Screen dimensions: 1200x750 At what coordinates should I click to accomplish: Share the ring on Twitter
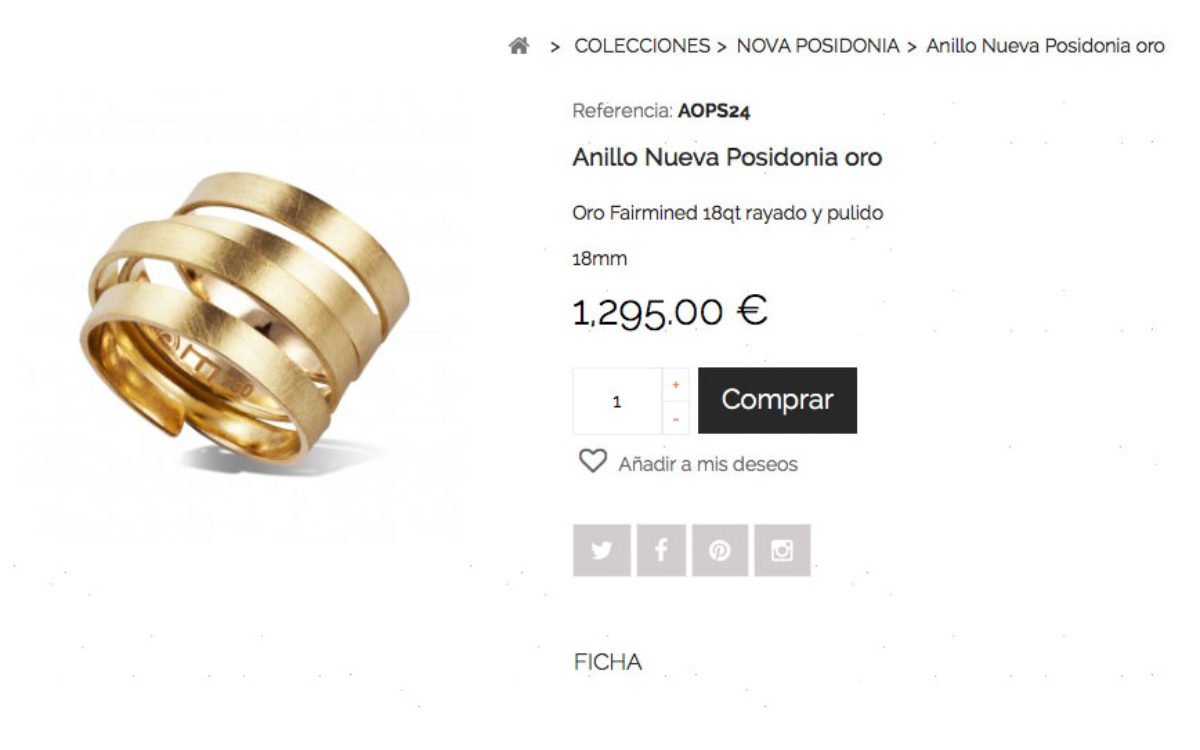(602, 550)
